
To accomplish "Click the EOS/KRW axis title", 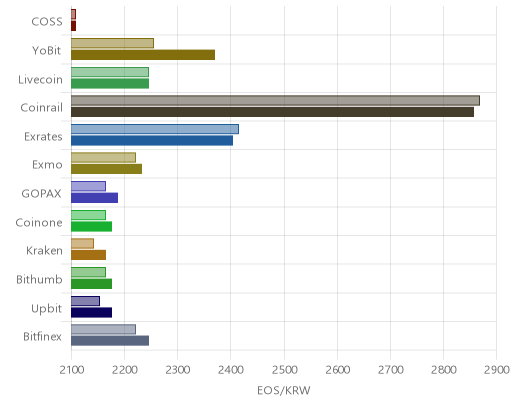I will (x=284, y=390).
